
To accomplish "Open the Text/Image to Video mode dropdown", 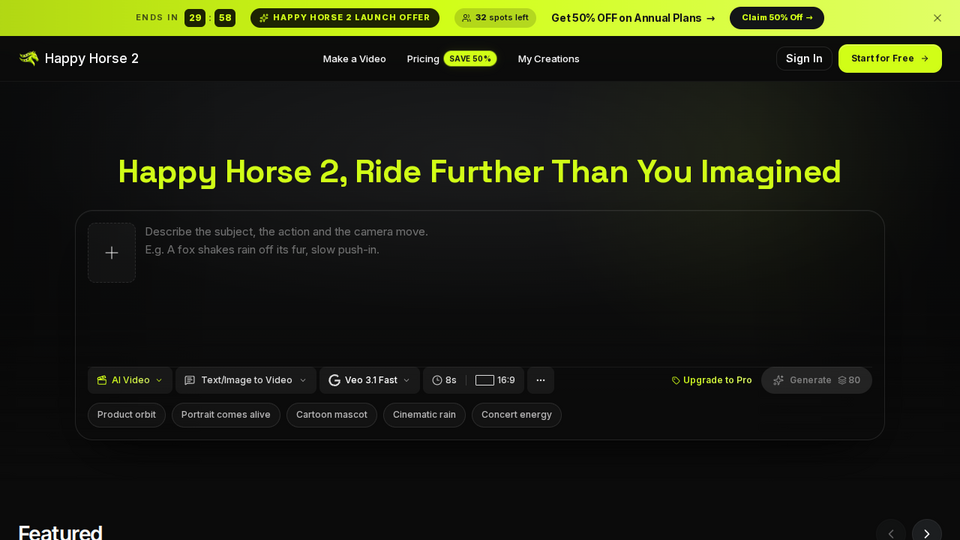I will 246,380.
